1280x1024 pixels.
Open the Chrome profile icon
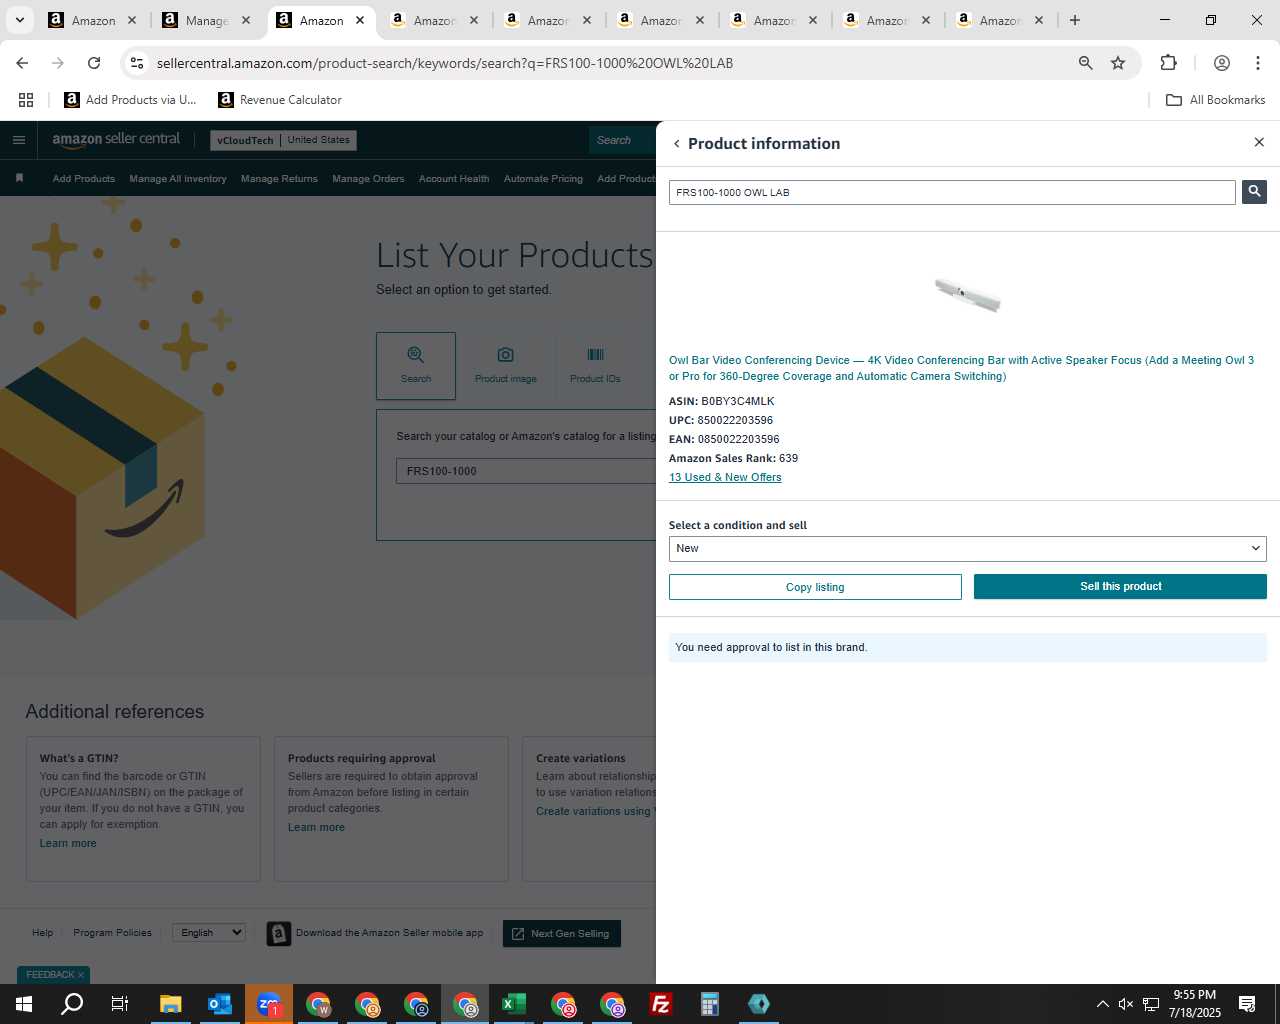pyautogui.click(x=1221, y=63)
